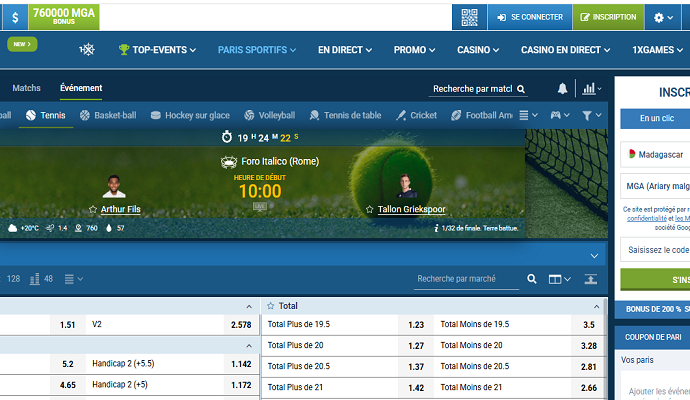Image resolution: width=690 pixels, height=400 pixels.
Task: Select the Football Américain sport tab
Action: pos(482,115)
